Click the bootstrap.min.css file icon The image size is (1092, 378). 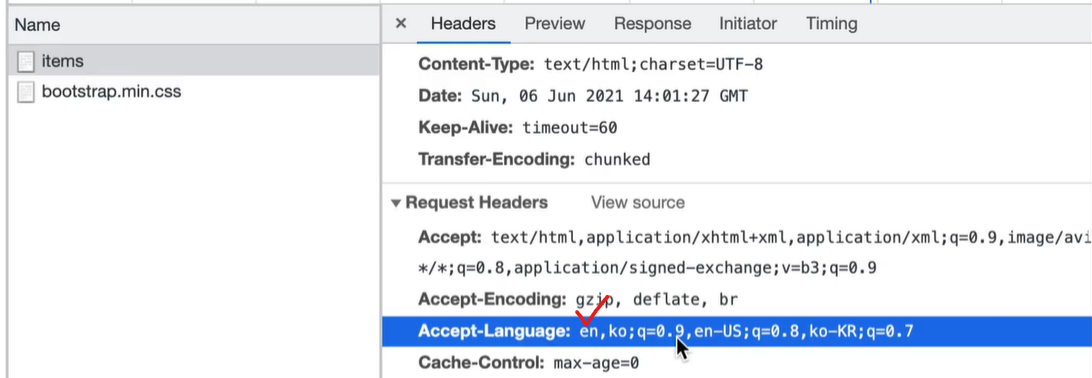(x=26, y=92)
